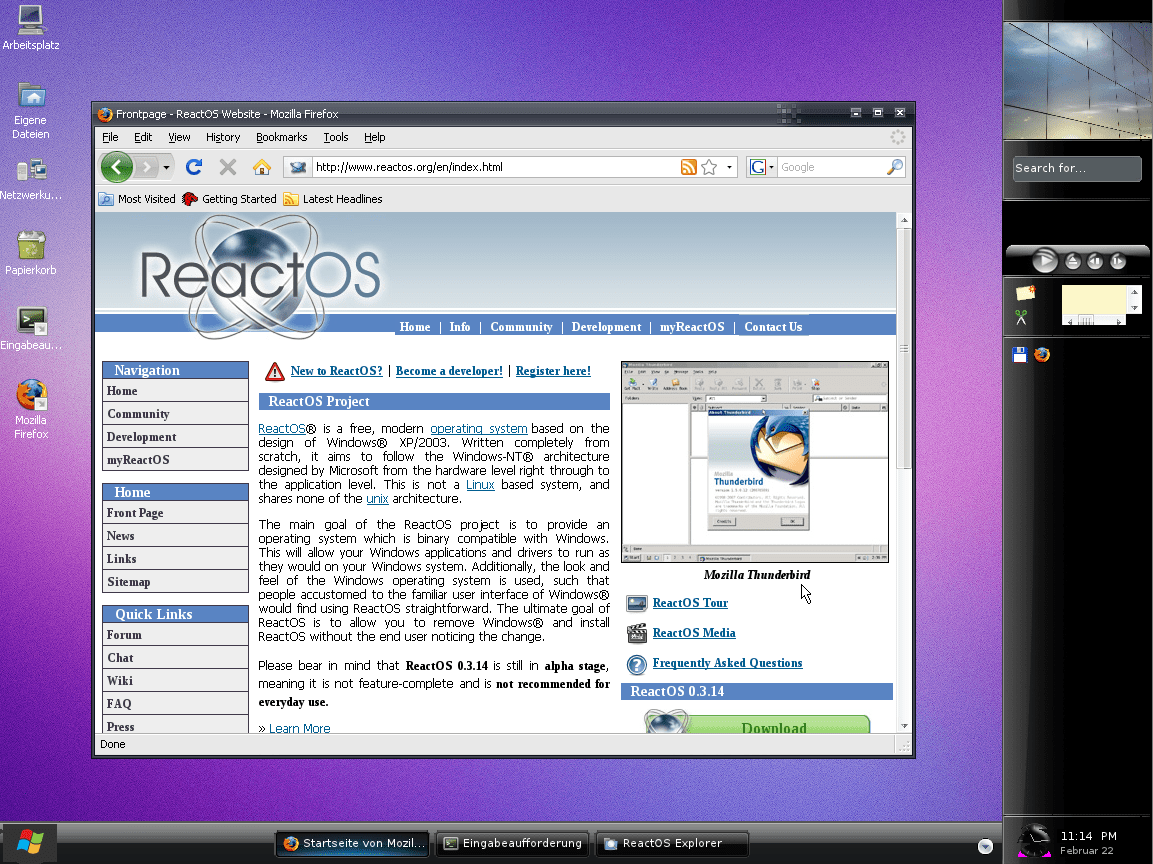Open the Start menu button
This screenshot has height=864, width=1153.
click(29, 843)
